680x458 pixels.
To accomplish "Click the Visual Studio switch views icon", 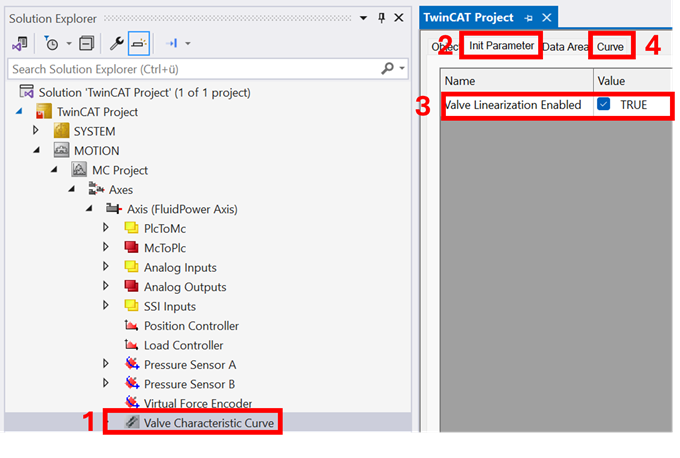I will [x=20, y=43].
